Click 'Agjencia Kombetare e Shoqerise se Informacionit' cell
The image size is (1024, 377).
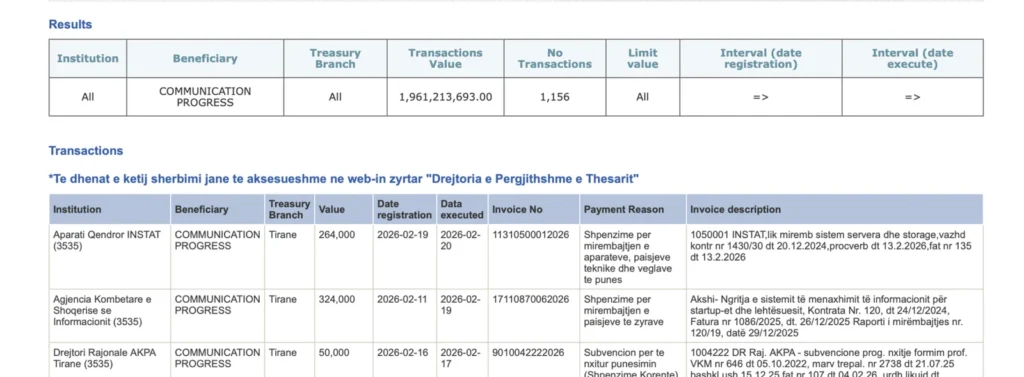click(103, 310)
